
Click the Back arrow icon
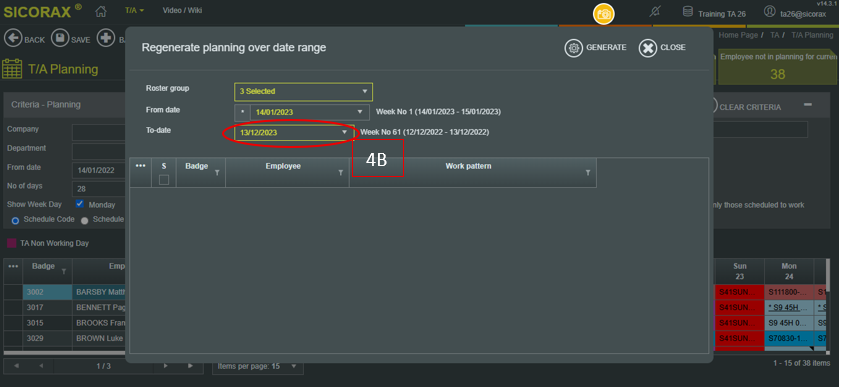(x=13, y=38)
